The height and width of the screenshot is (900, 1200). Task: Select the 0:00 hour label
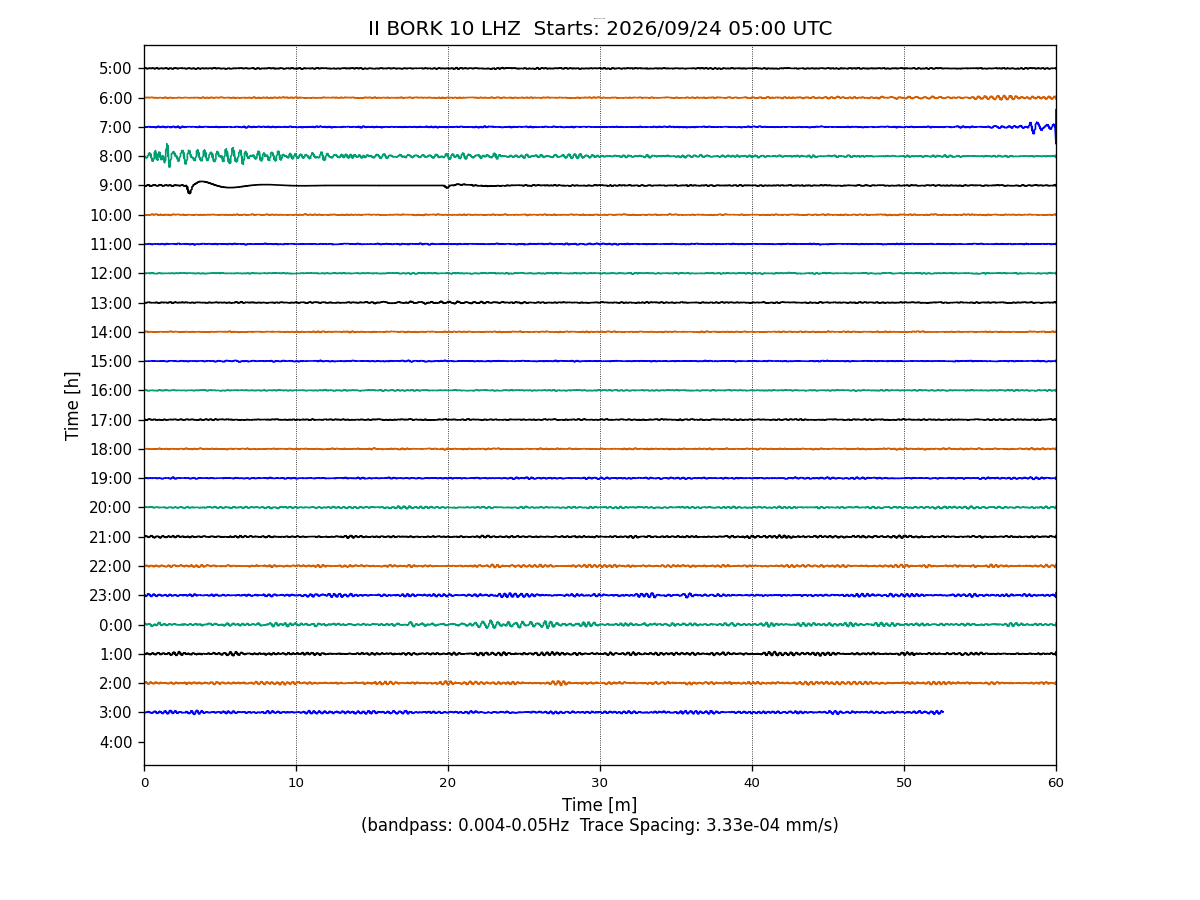click(116, 625)
